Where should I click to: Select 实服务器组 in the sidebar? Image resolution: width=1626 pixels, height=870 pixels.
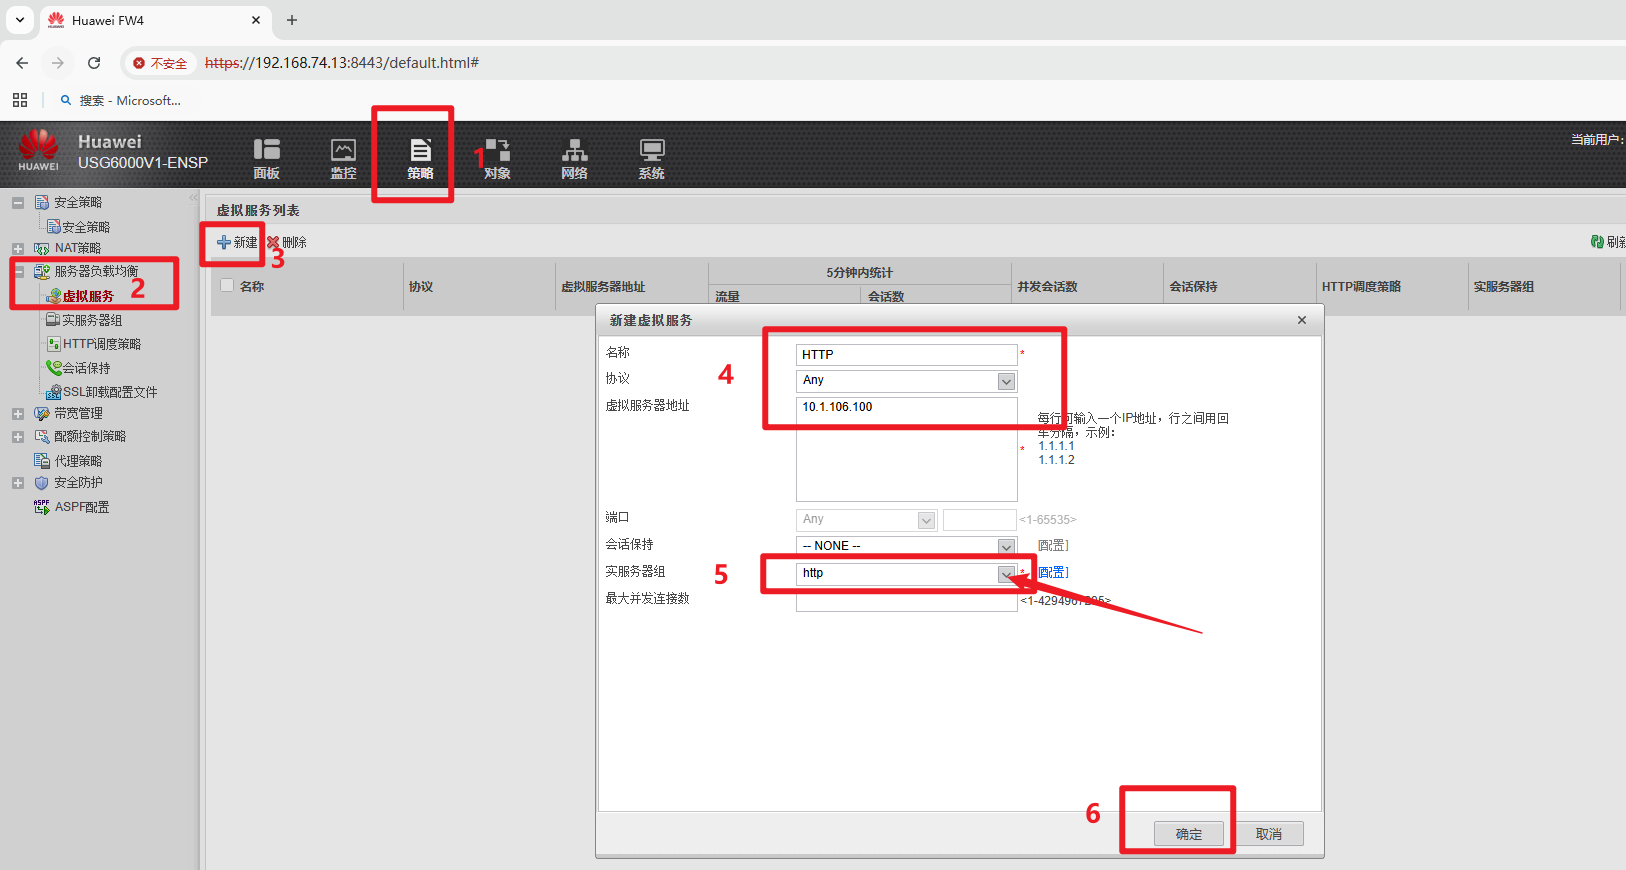click(91, 321)
